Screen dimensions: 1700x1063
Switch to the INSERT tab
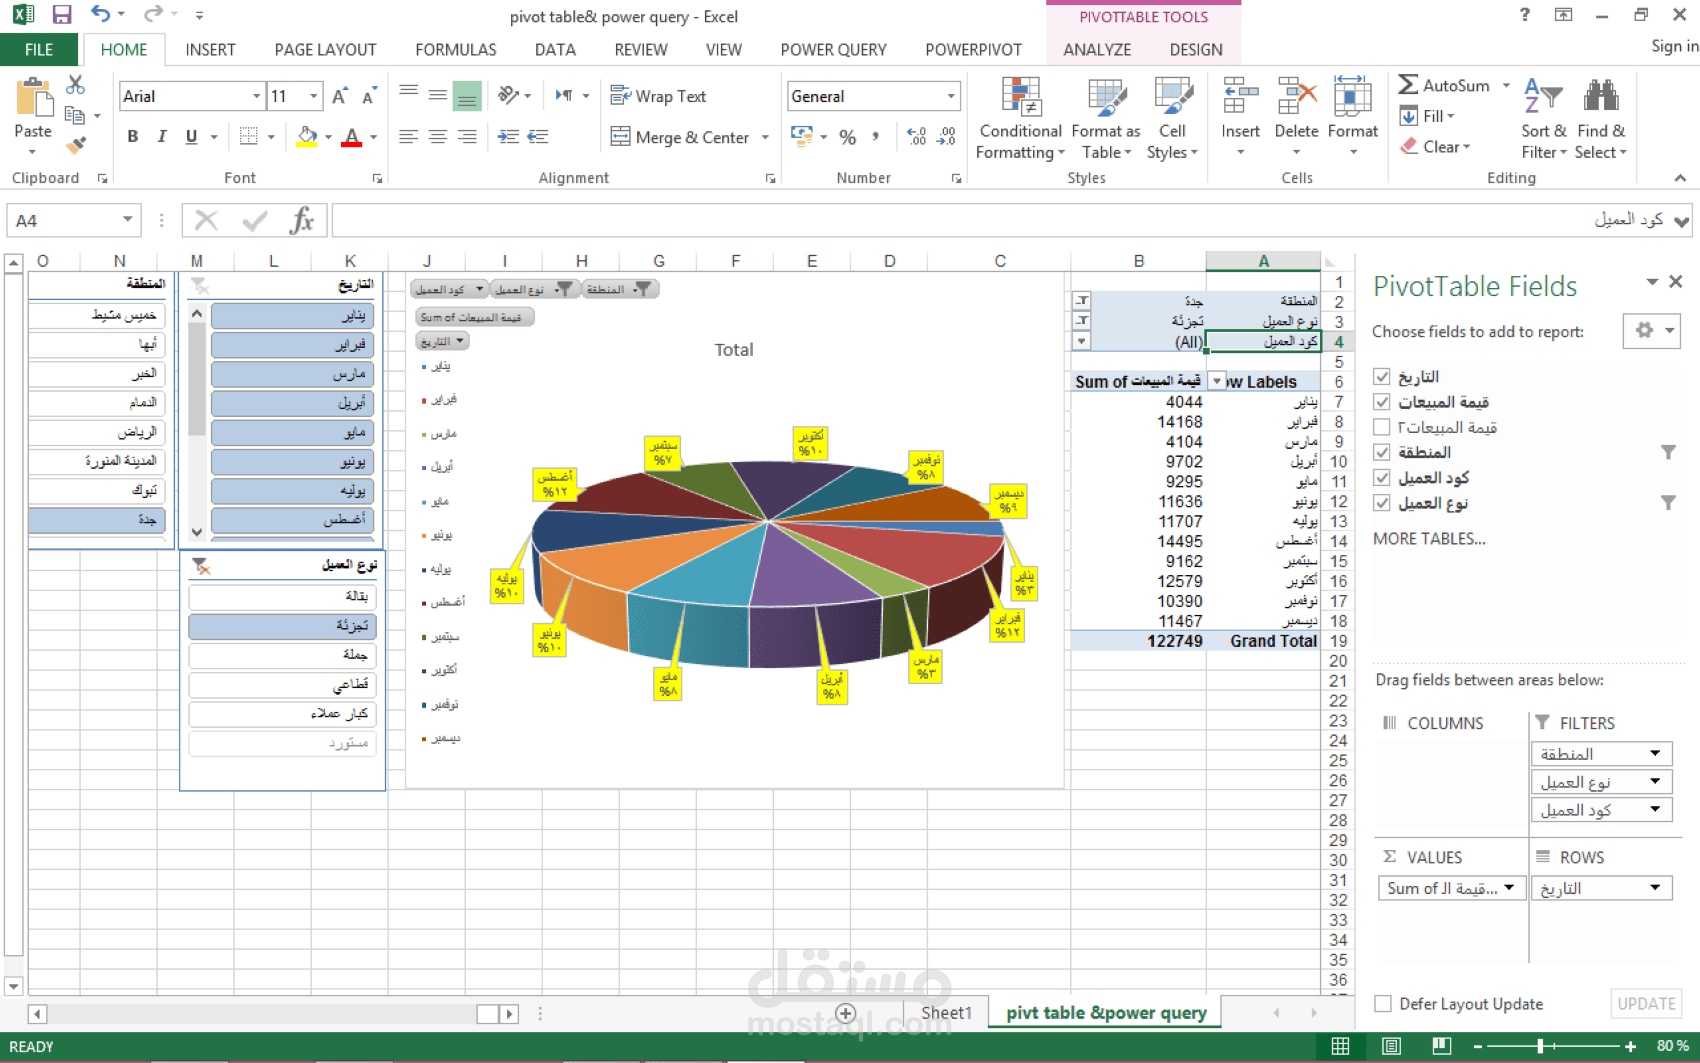pos(210,49)
